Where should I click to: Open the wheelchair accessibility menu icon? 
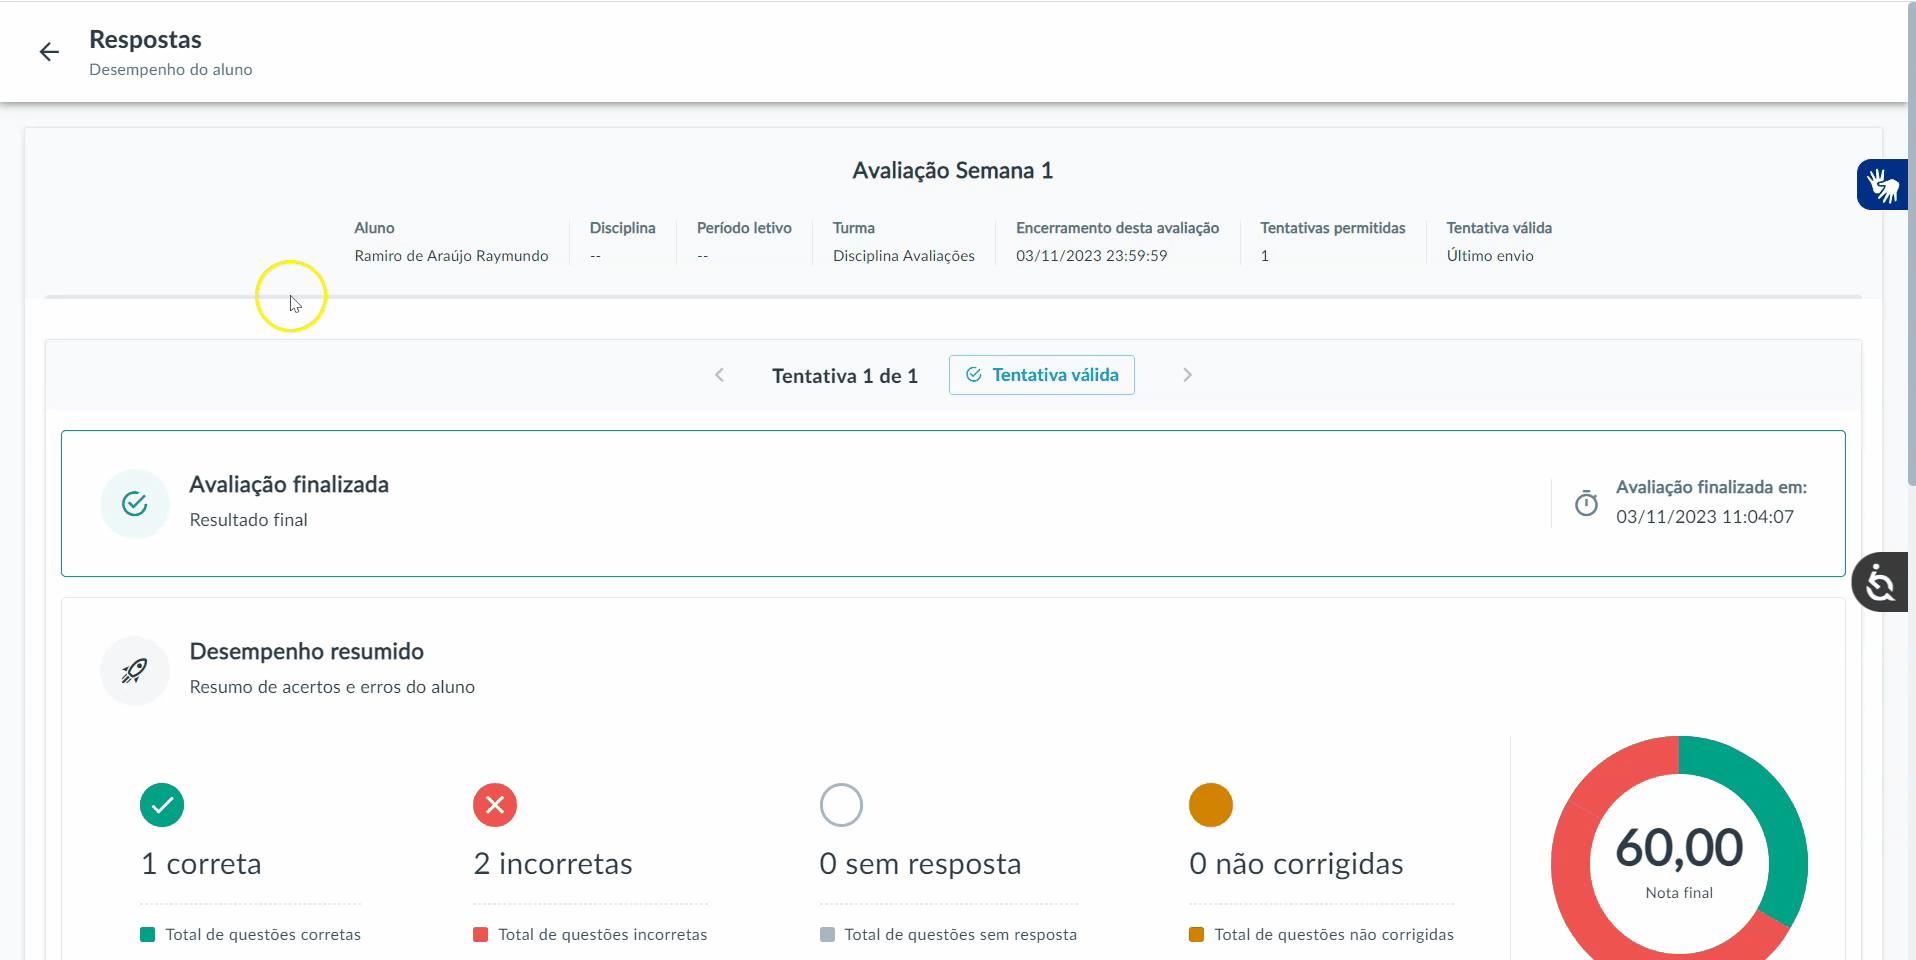(x=1880, y=582)
